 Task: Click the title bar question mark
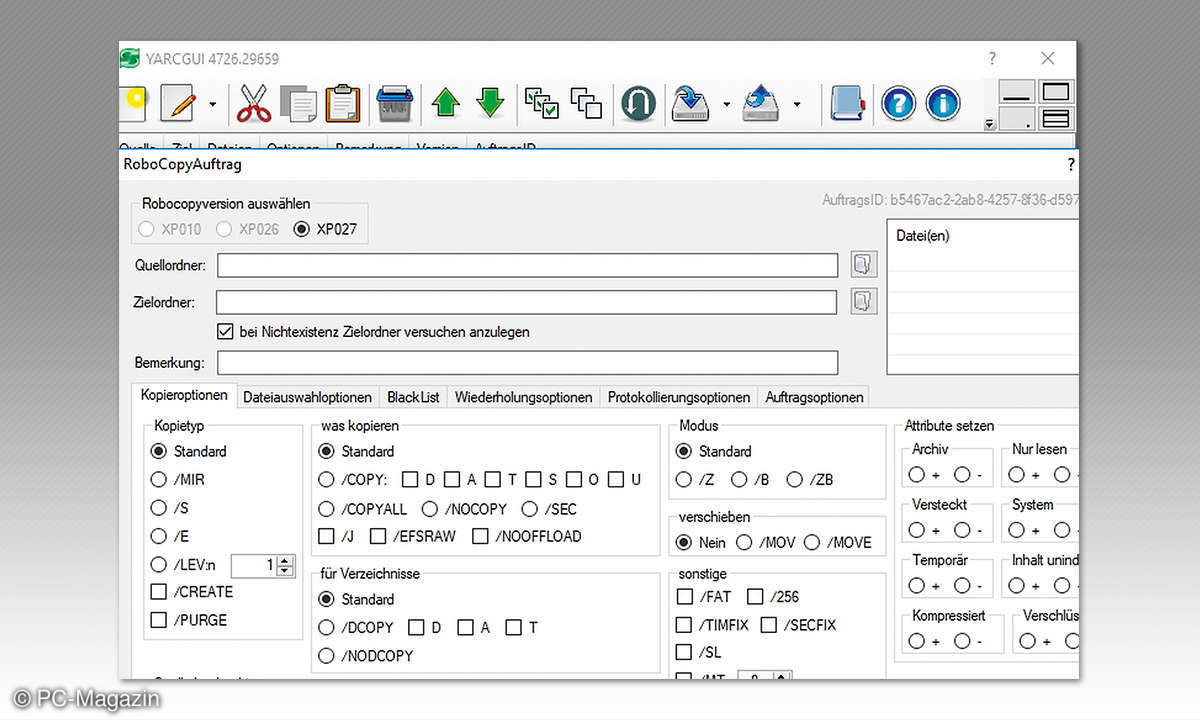tap(992, 59)
